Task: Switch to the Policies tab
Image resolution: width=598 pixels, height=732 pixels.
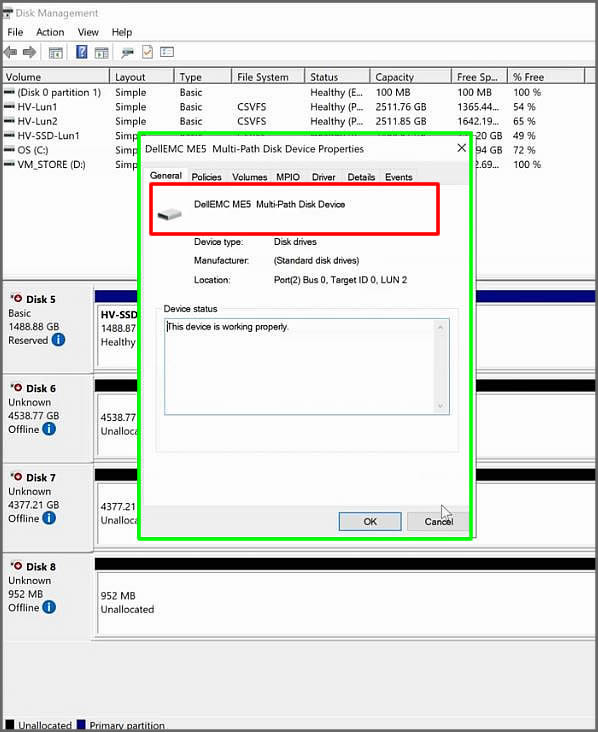Action: coord(206,177)
